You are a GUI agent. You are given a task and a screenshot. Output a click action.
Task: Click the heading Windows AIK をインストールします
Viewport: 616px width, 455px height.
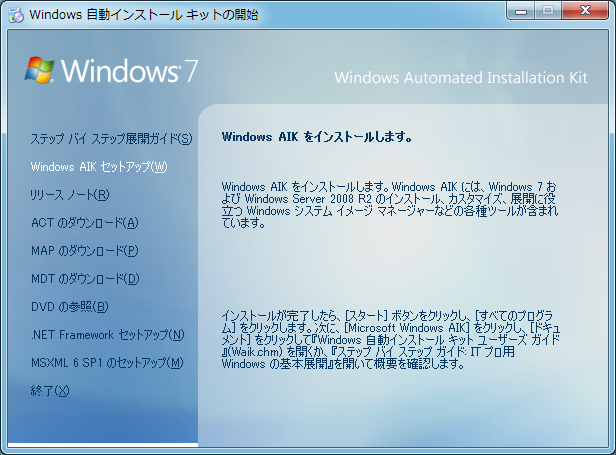click(317, 136)
